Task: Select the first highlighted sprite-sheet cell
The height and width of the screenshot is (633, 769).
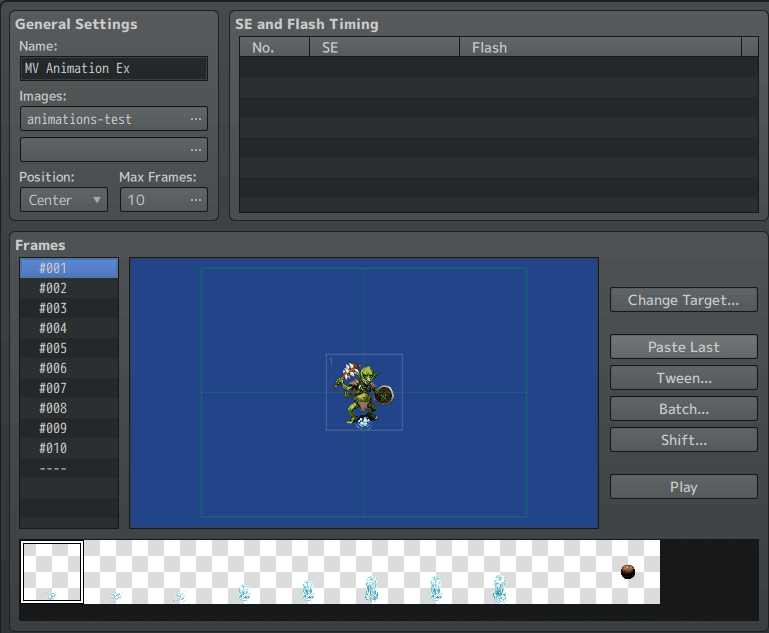Action: (x=52, y=572)
